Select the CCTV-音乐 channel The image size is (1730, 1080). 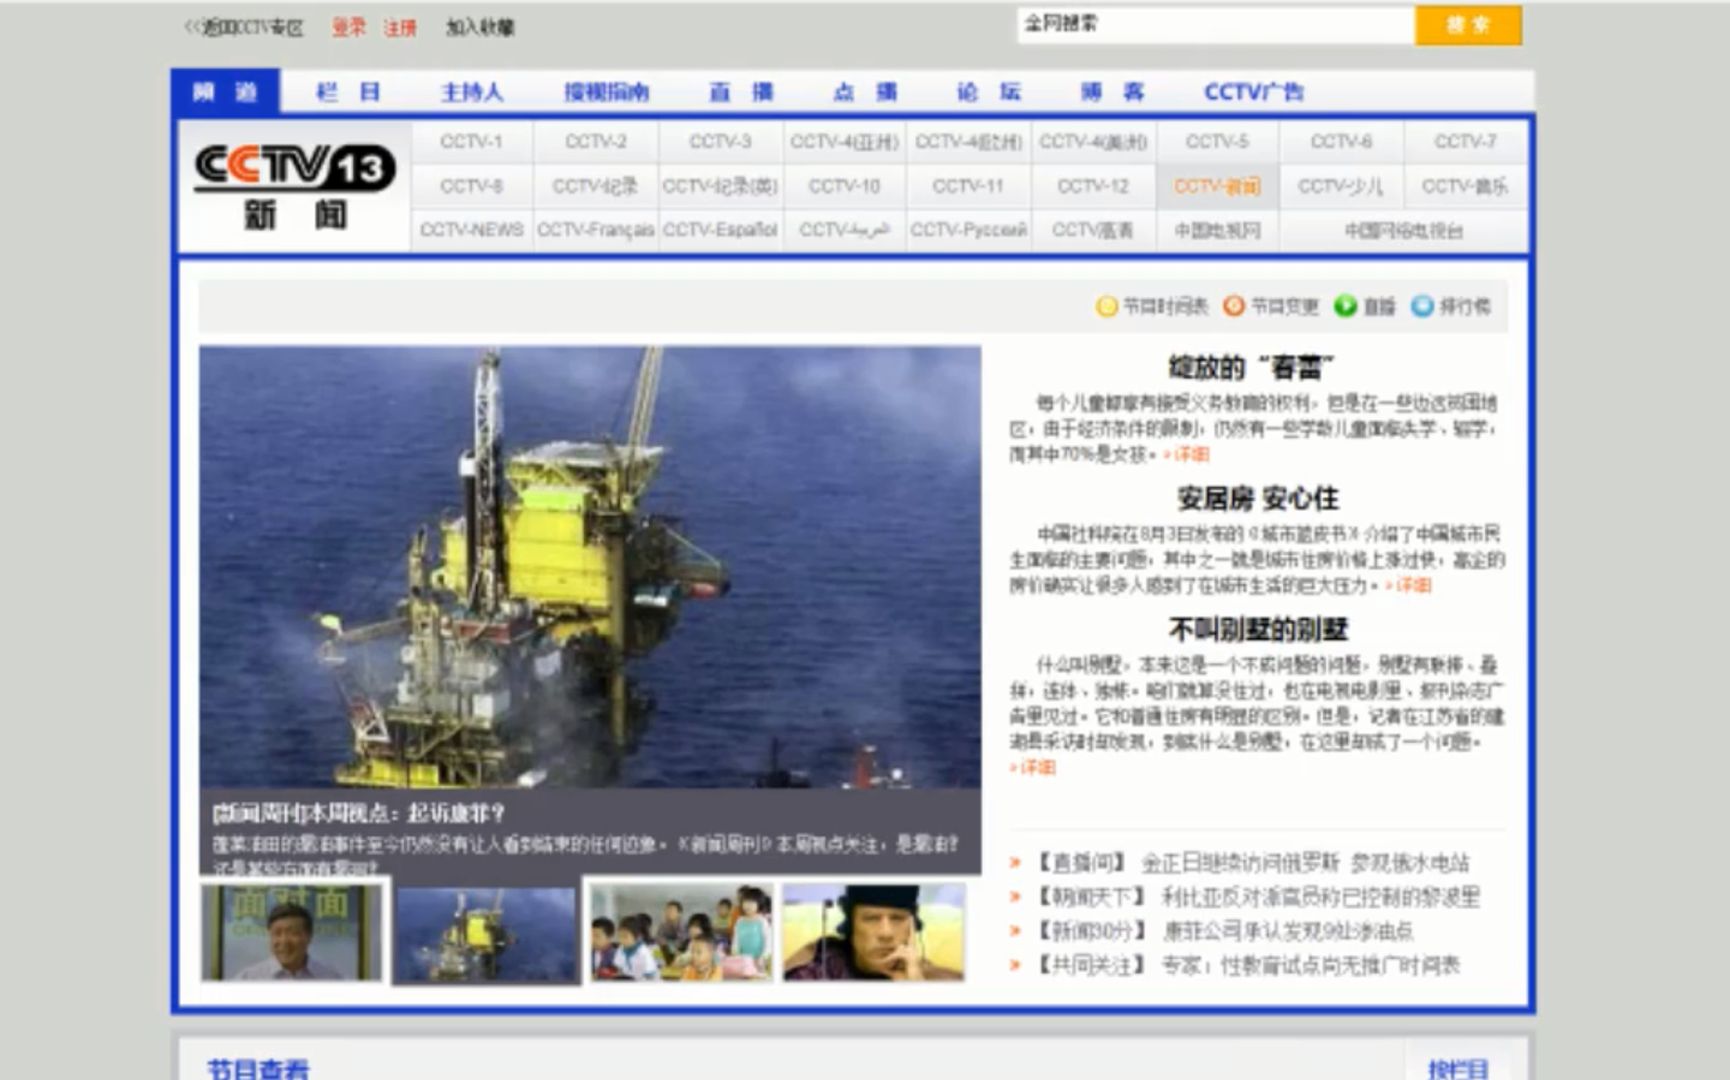(1465, 186)
